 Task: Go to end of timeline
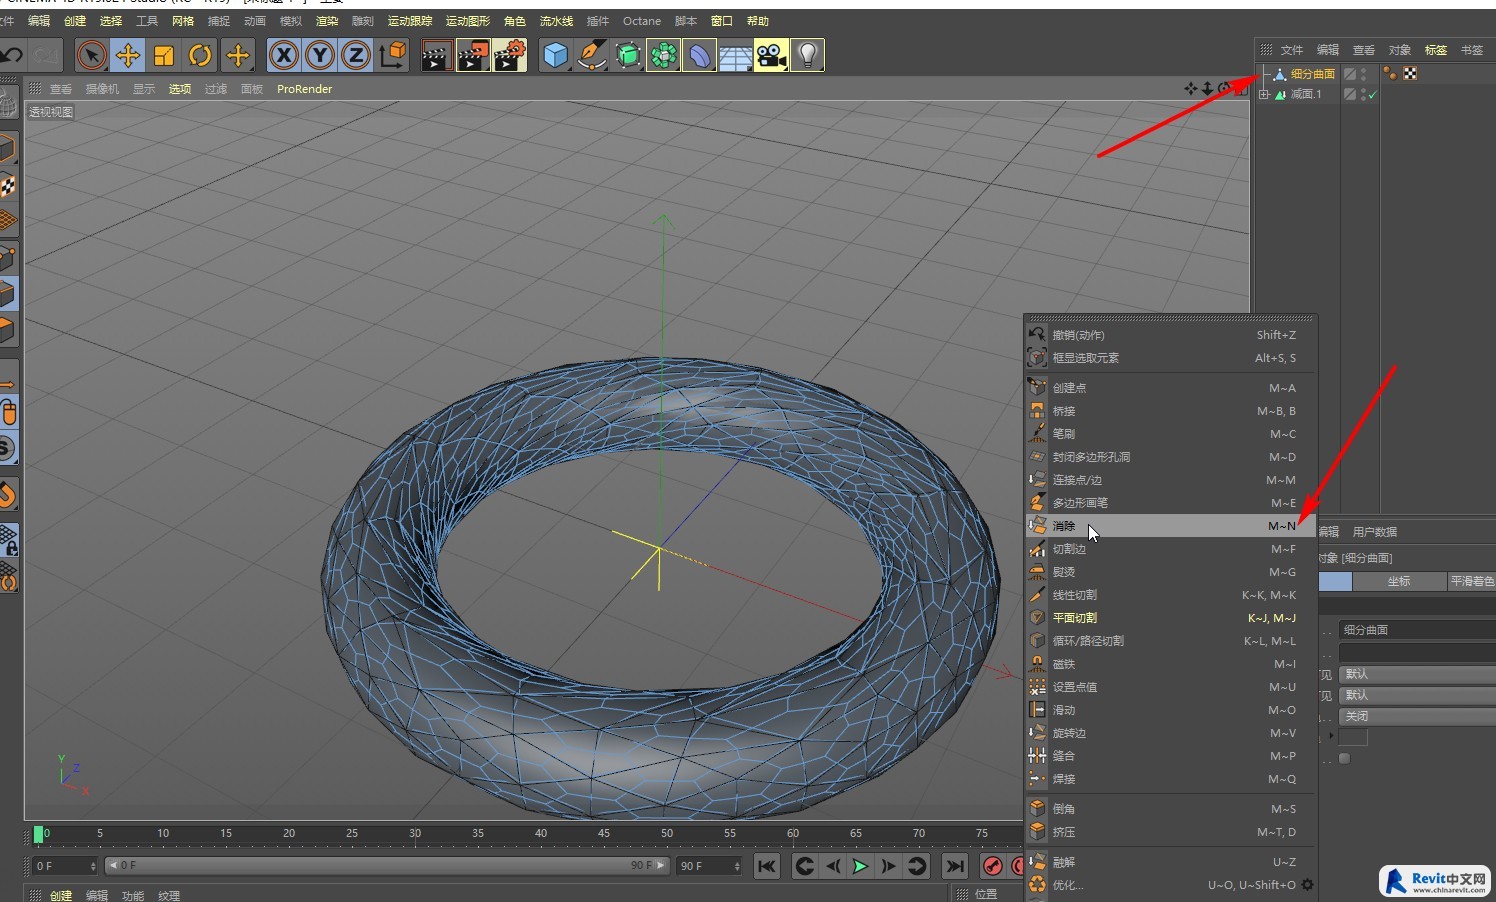(x=955, y=866)
